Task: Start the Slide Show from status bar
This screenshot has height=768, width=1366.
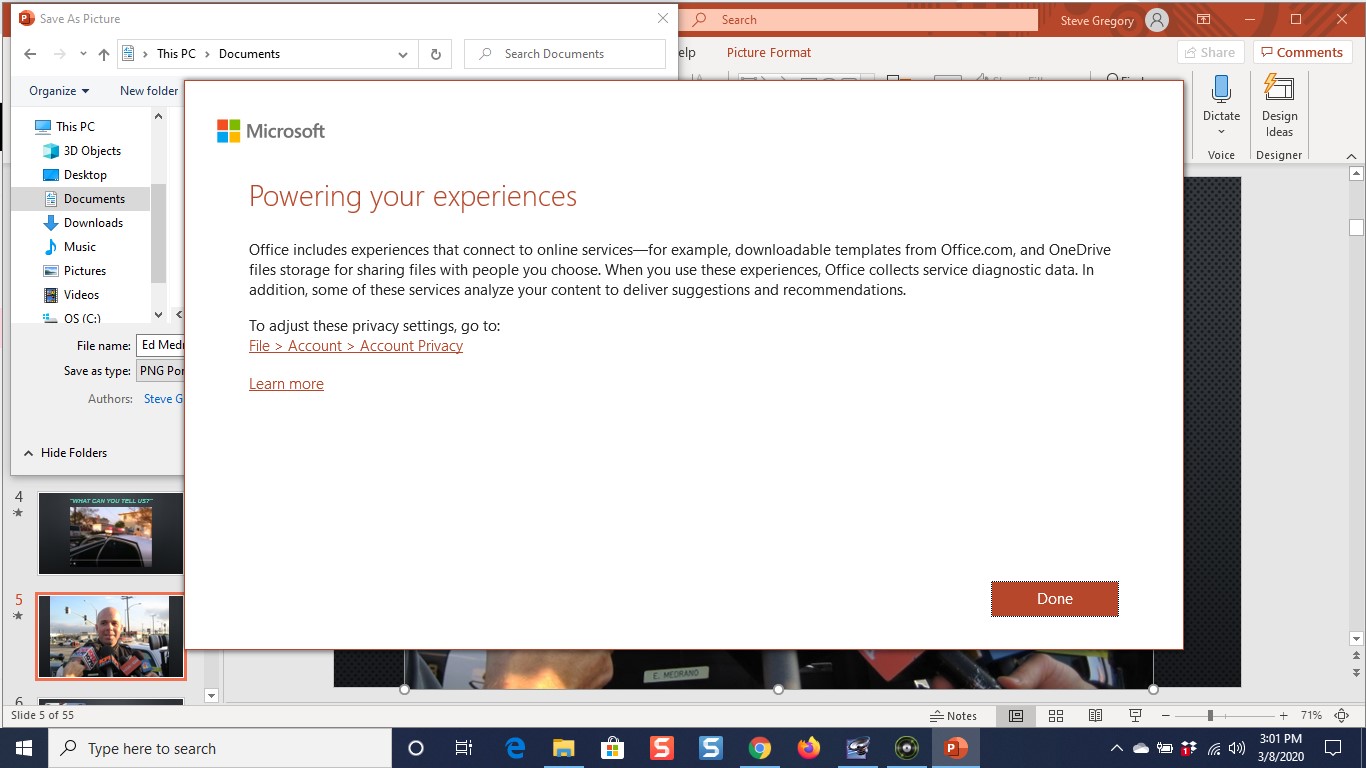Action: (1135, 715)
